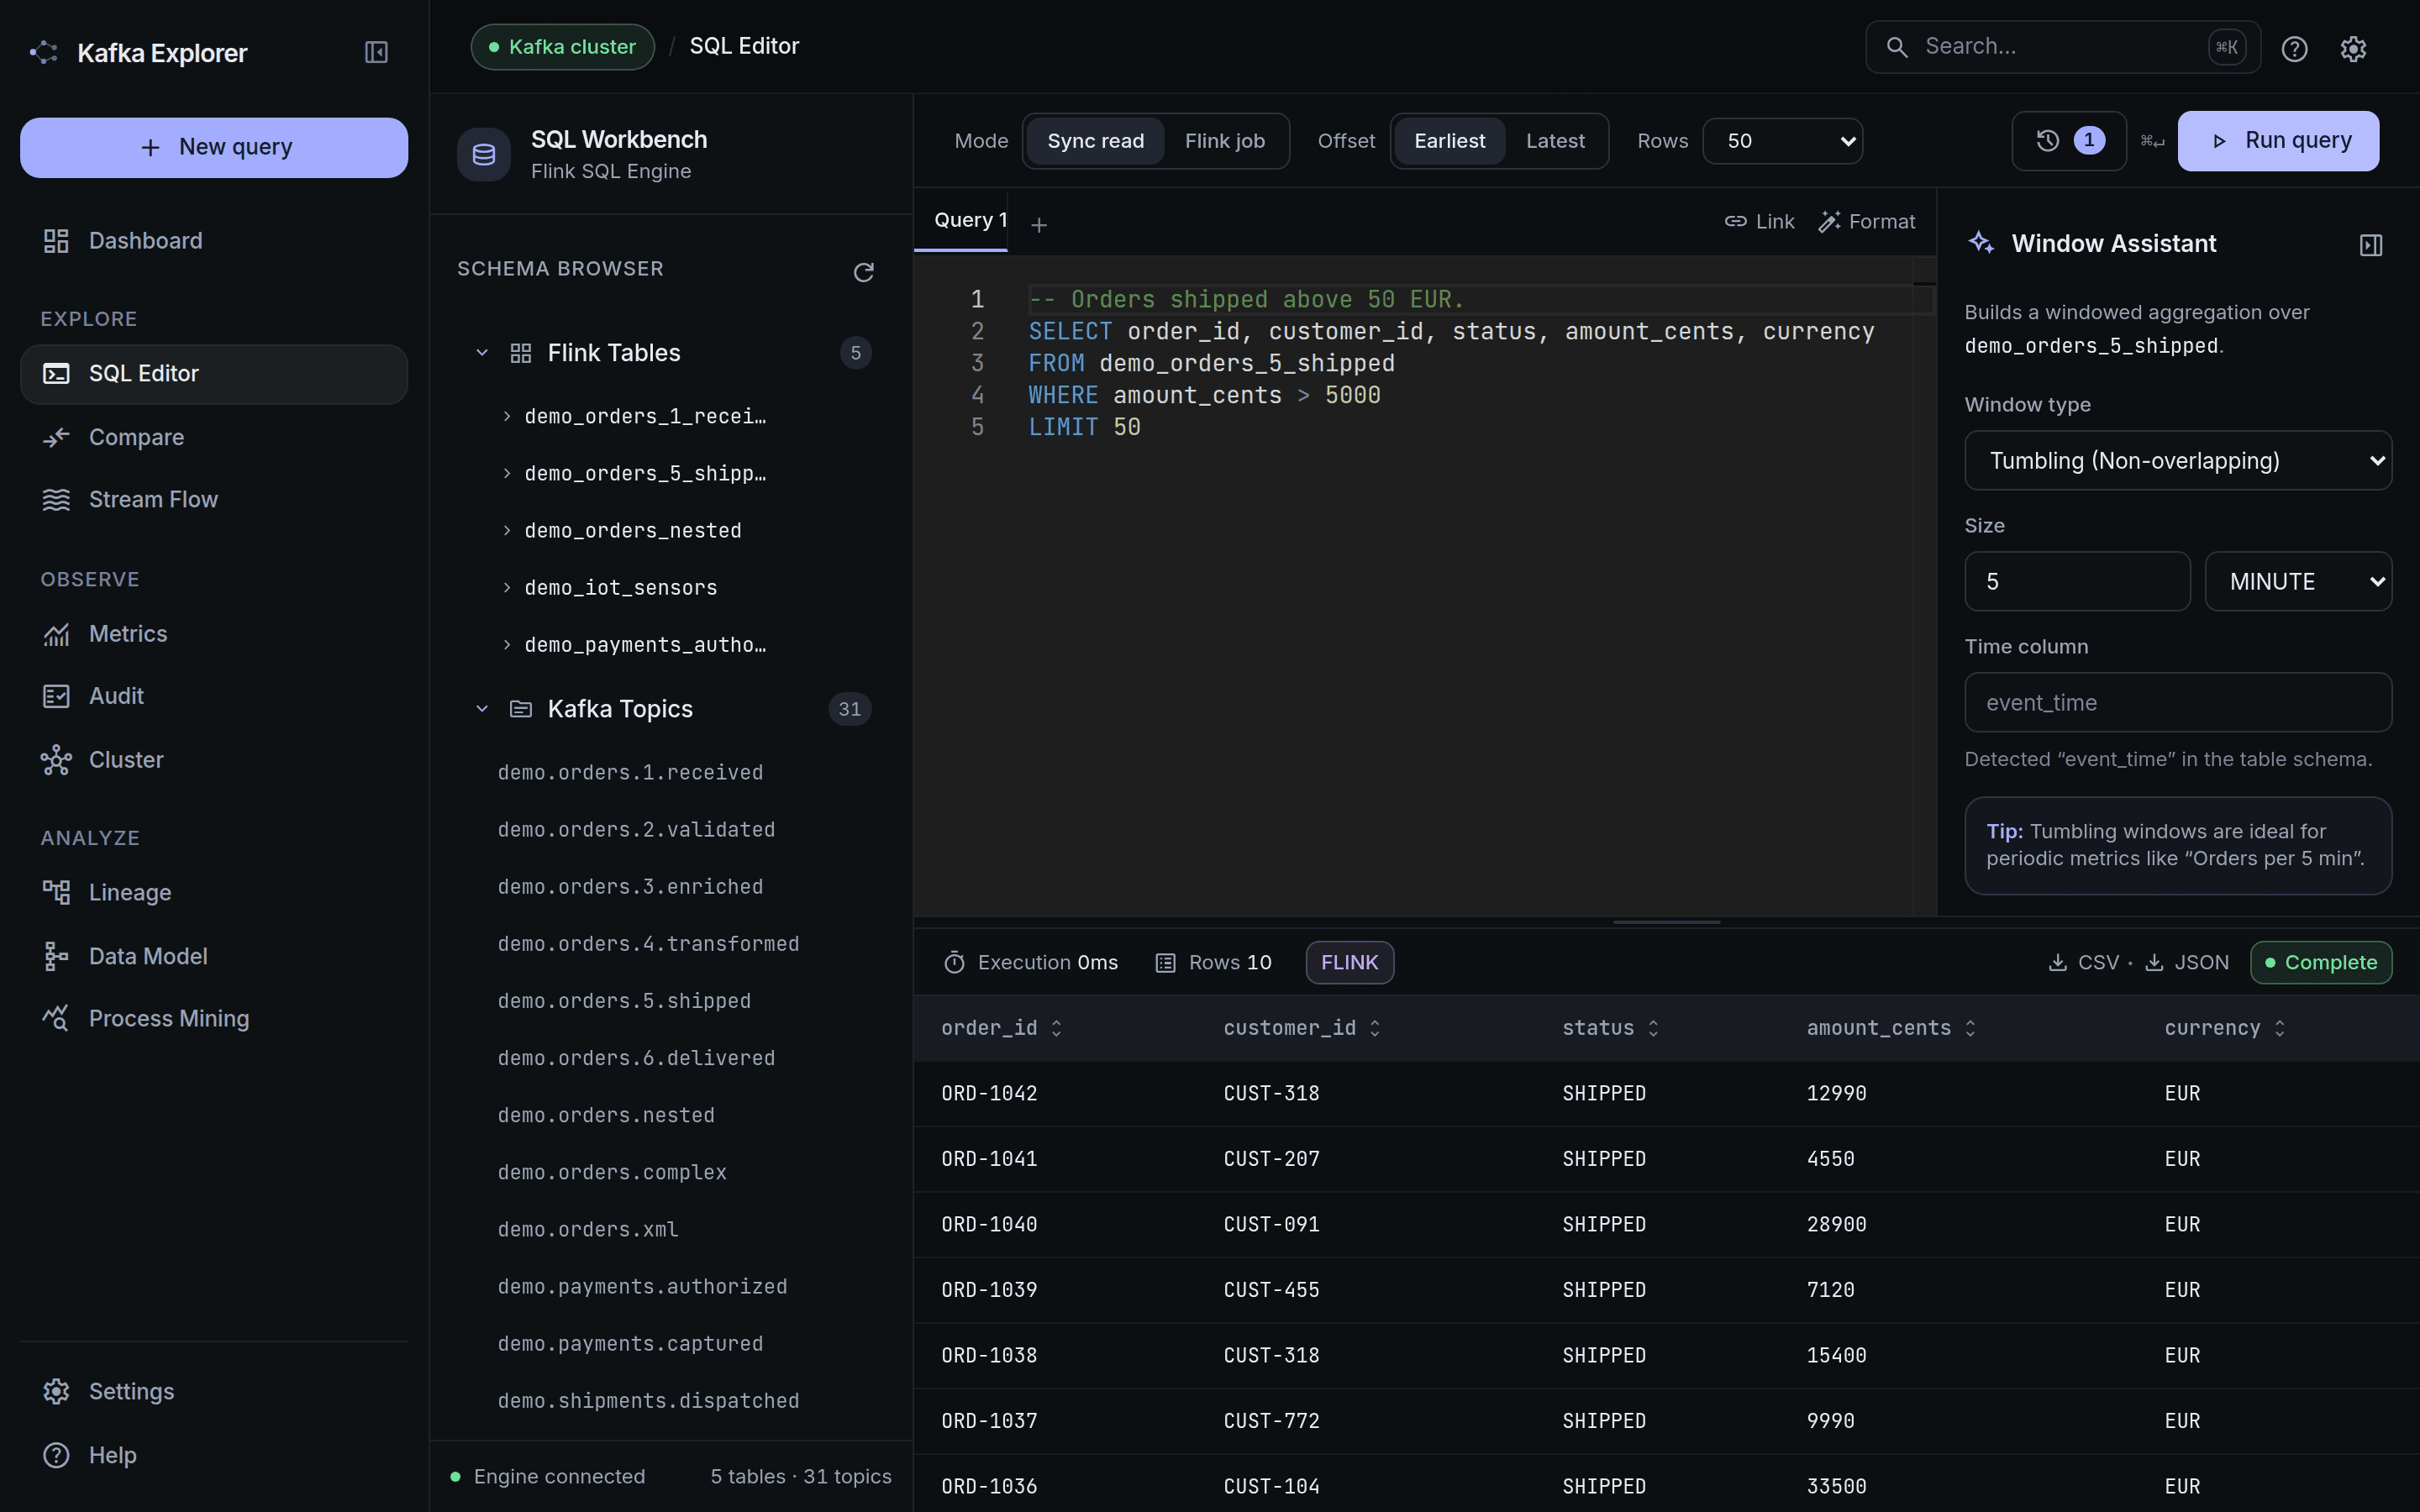Open settings from the top bar gear
This screenshot has width=2420, height=1512.
[2353, 49]
